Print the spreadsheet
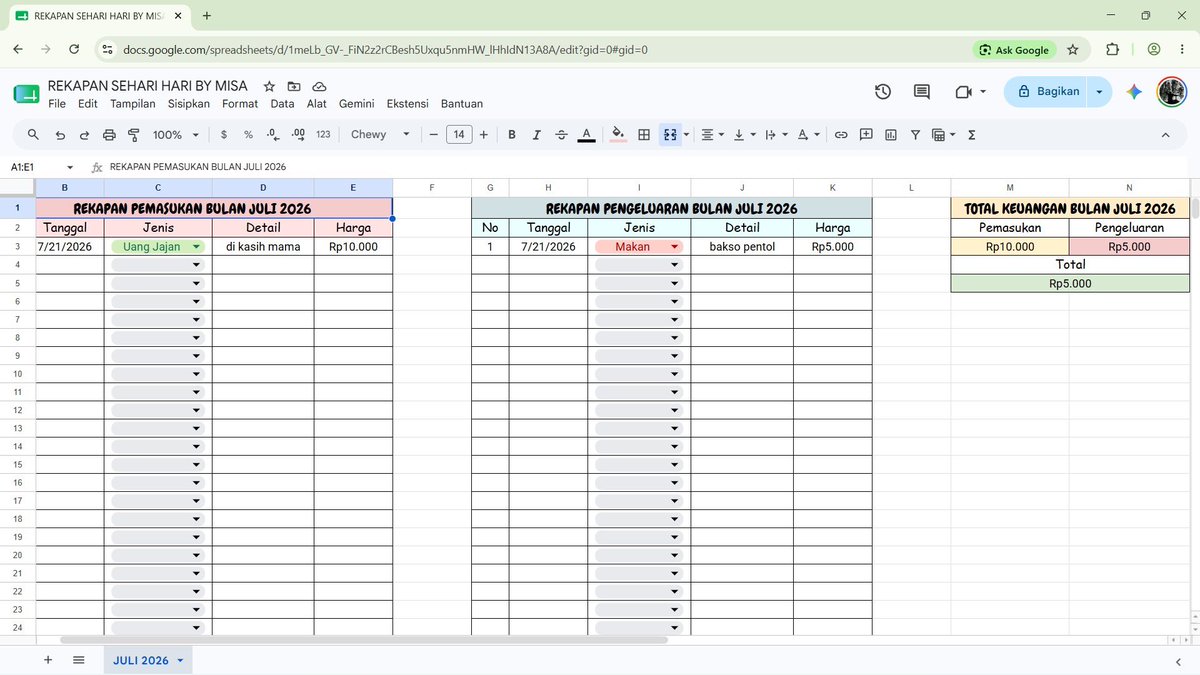This screenshot has width=1200, height=675. coord(109,134)
